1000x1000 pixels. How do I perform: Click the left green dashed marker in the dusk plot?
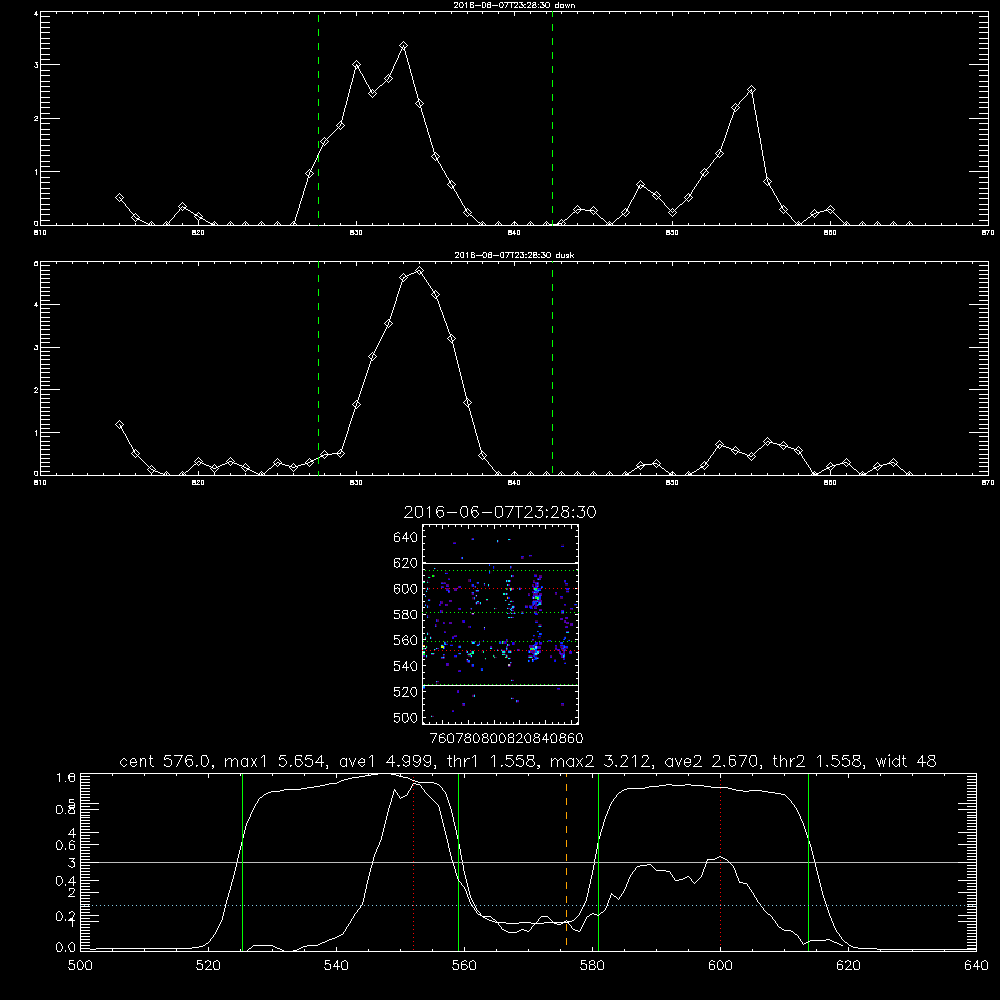318,368
